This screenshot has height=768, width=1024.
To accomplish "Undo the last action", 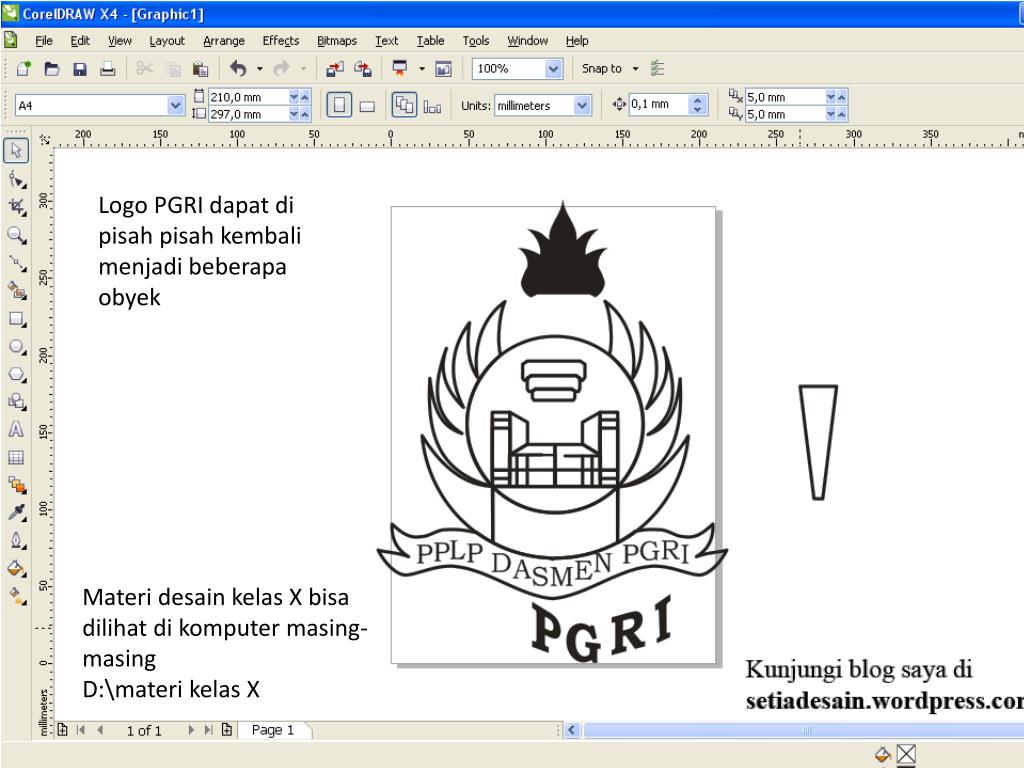I will tap(238, 69).
